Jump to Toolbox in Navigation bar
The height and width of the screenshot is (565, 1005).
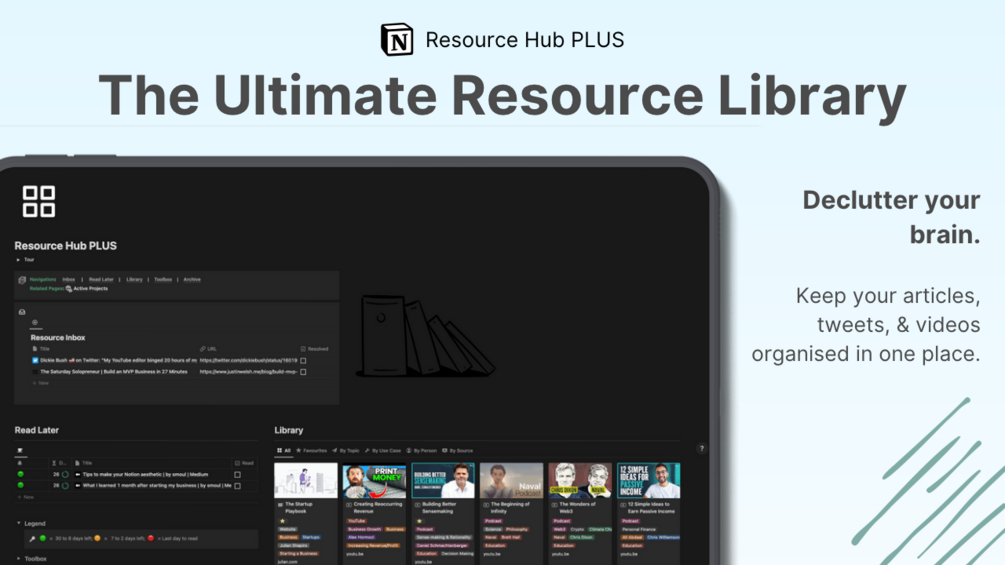tap(163, 280)
